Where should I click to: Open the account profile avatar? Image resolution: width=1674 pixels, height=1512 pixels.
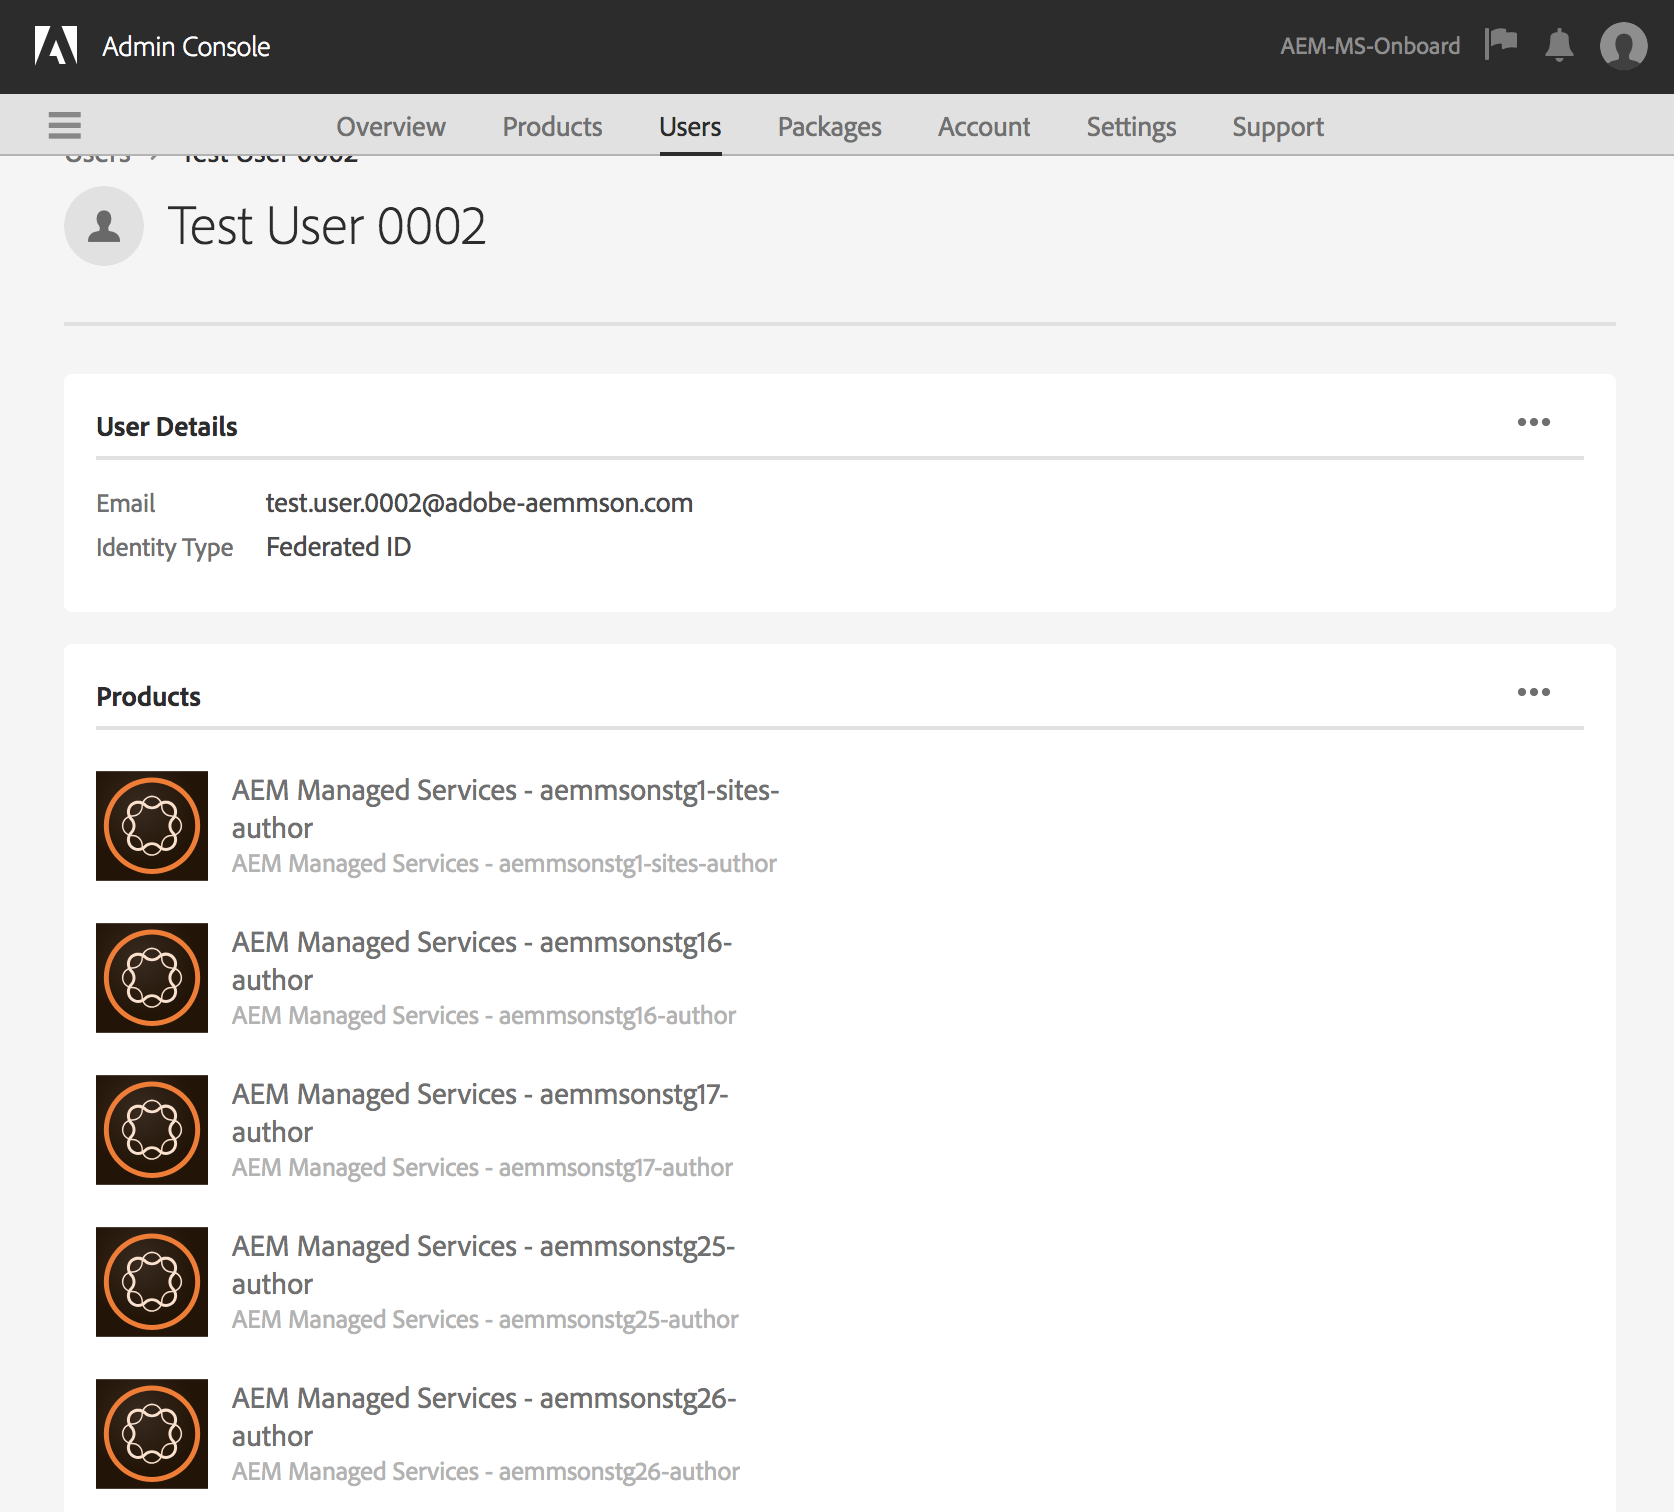(1624, 46)
